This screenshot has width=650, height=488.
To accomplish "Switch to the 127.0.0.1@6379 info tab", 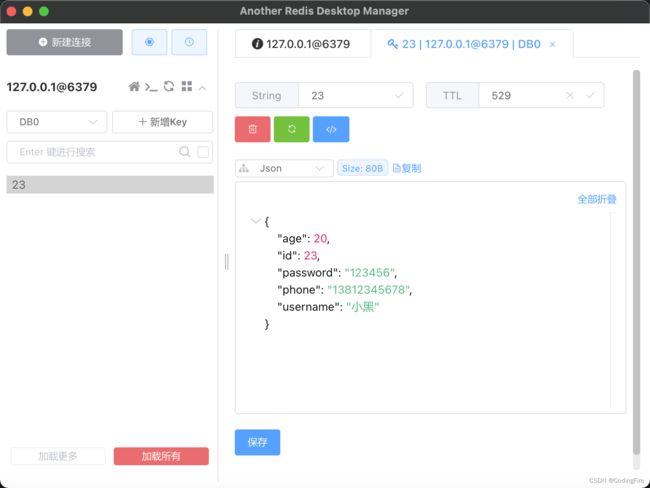I will point(302,44).
